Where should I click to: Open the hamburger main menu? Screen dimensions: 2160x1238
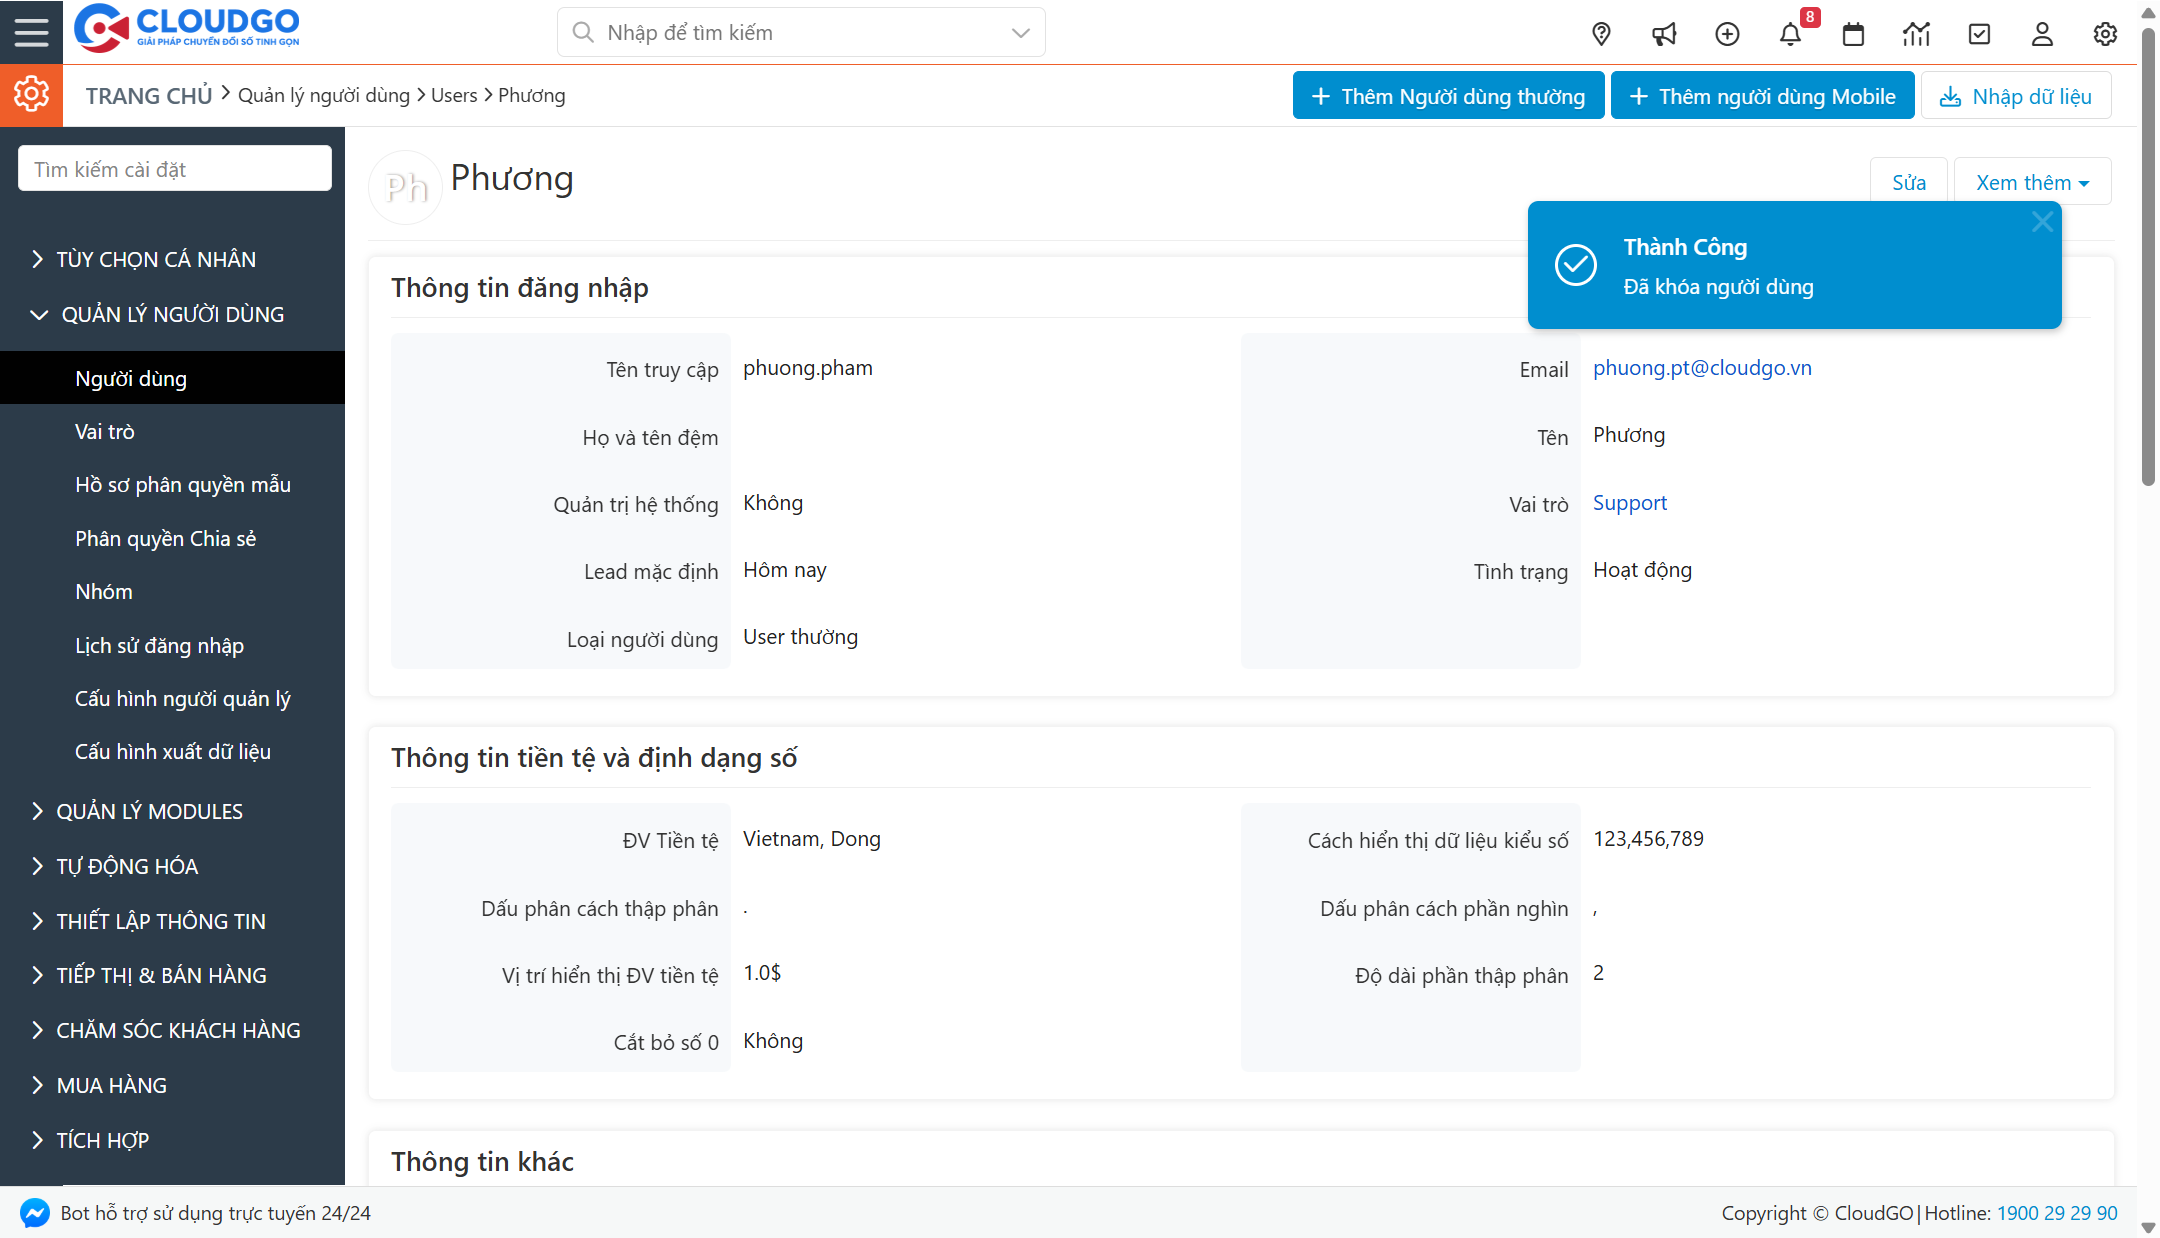pos(31,32)
